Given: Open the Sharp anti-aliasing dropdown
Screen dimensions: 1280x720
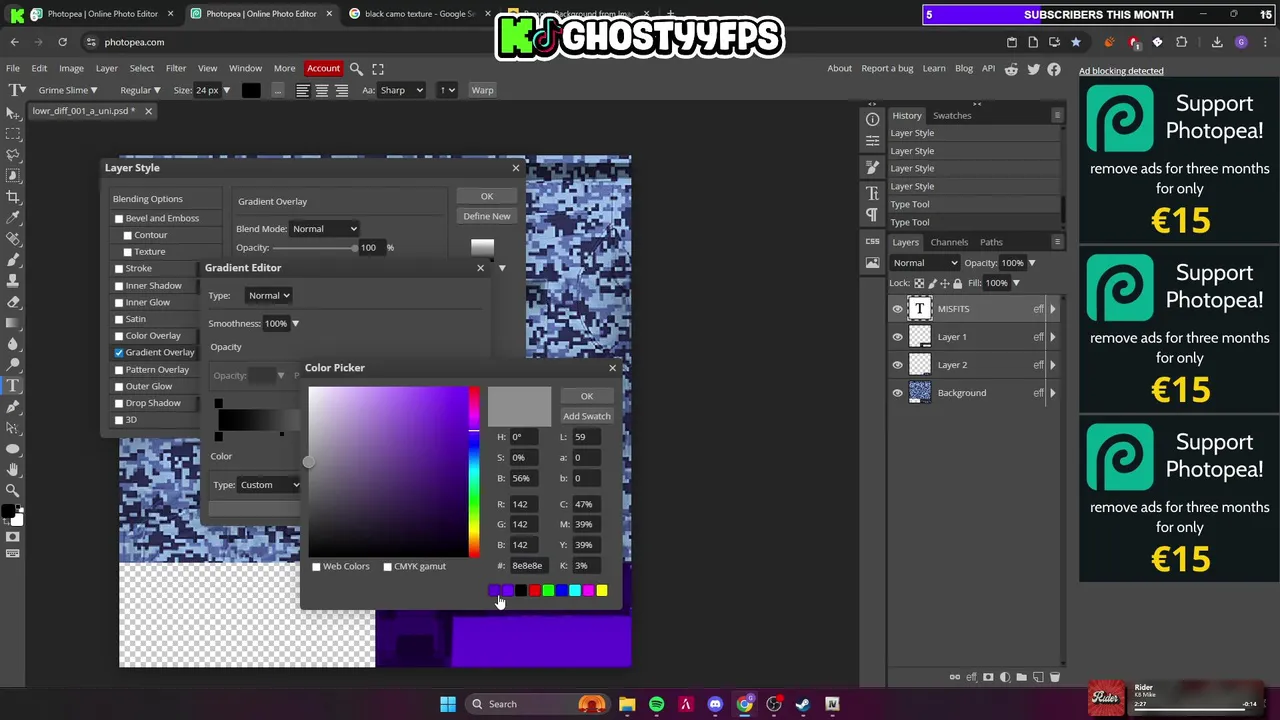Looking at the screenshot, I should pos(401,90).
